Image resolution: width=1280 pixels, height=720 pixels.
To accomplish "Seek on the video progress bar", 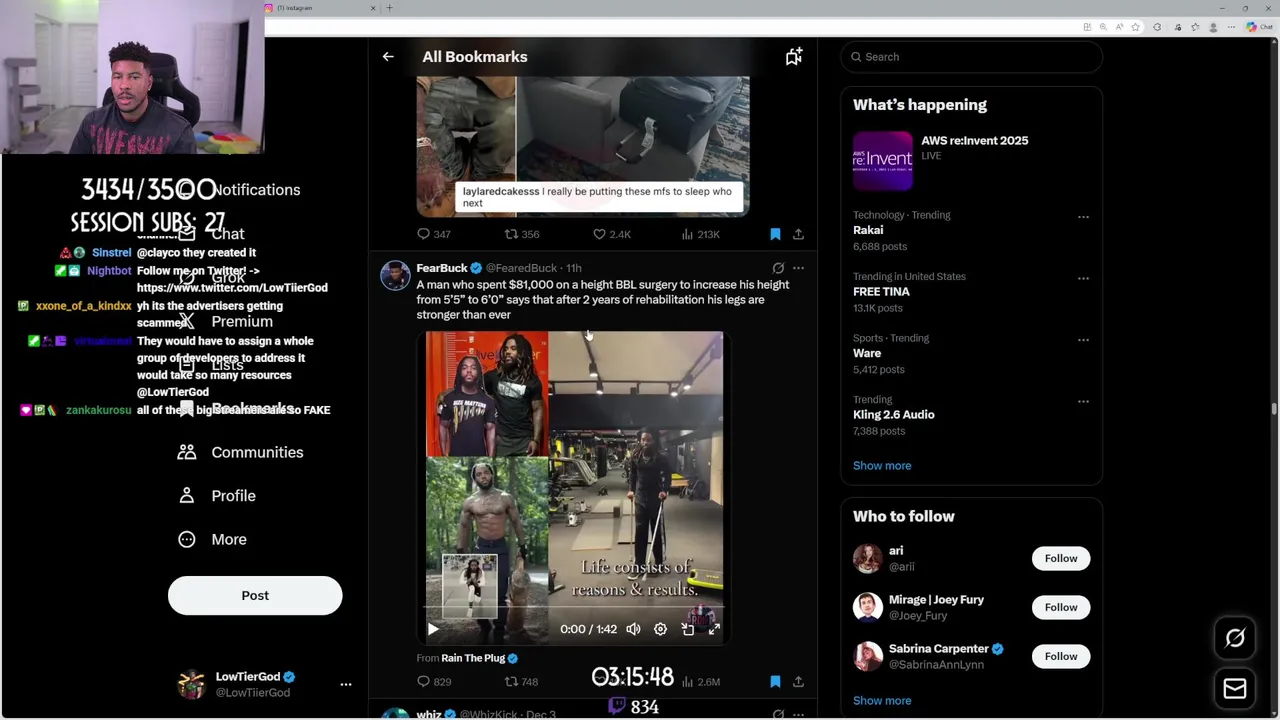I will (x=574, y=607).
